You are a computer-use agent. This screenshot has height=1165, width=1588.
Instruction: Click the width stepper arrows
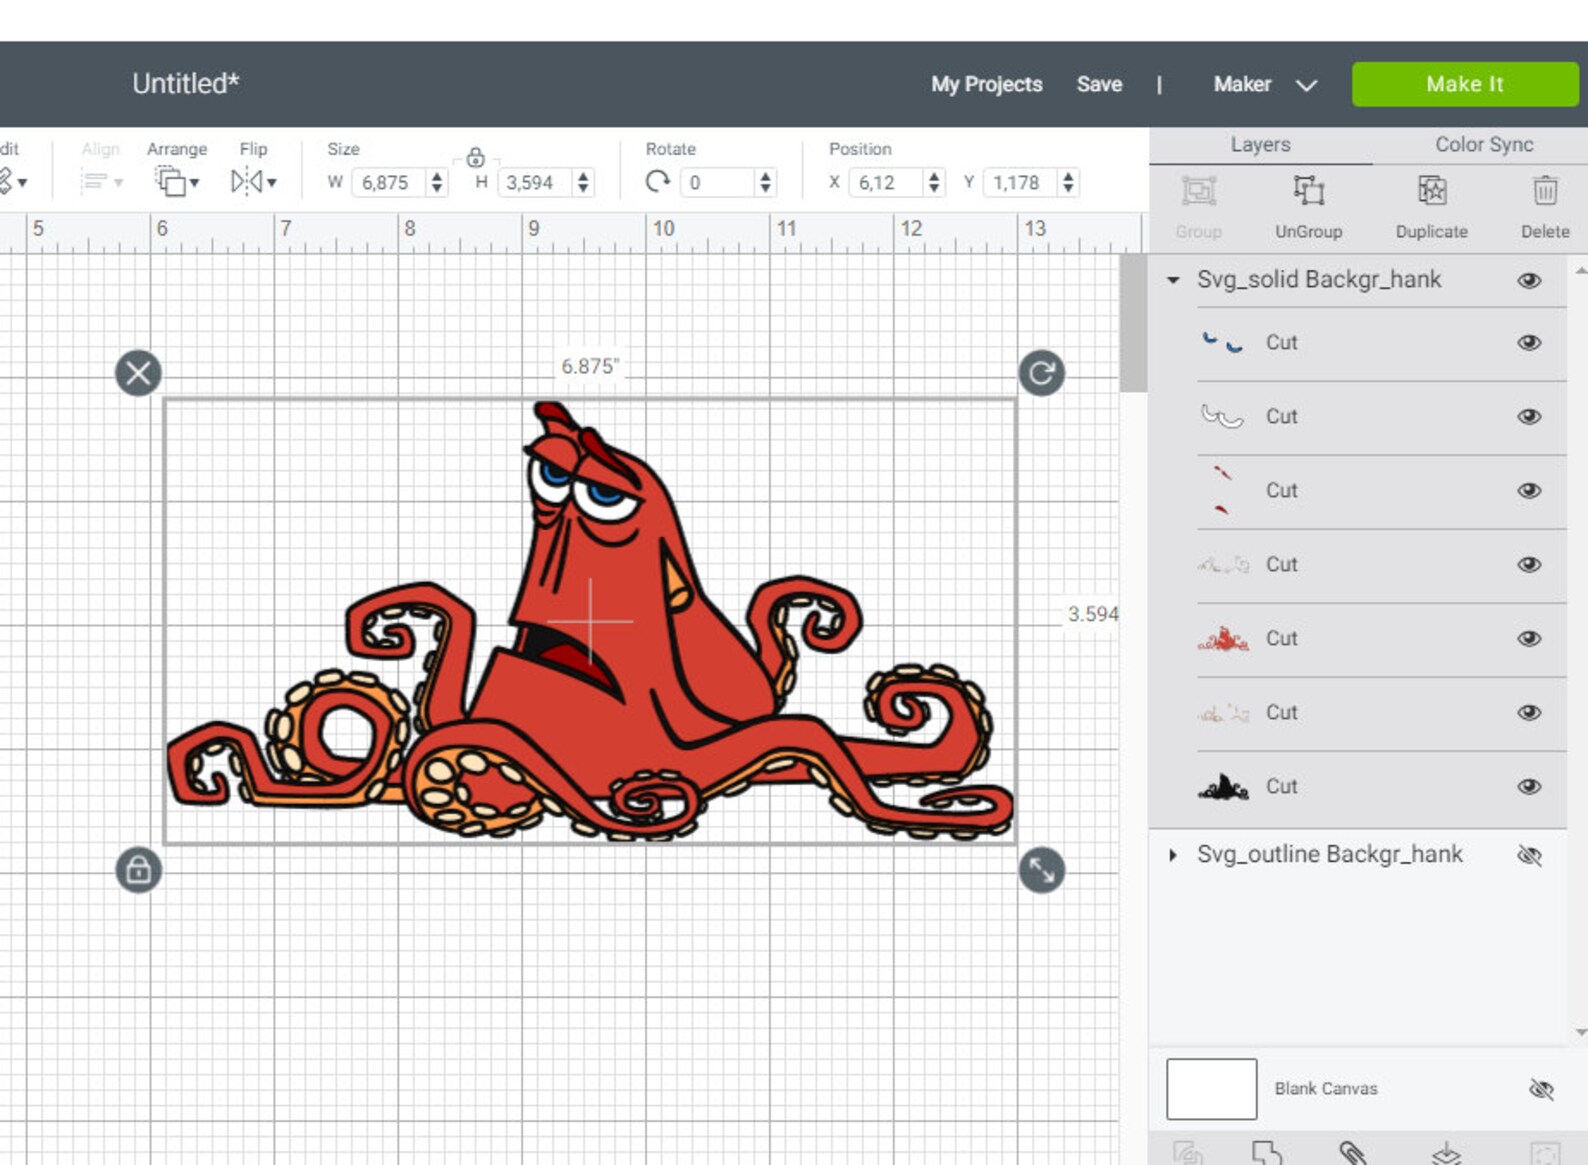click(437, 182)
